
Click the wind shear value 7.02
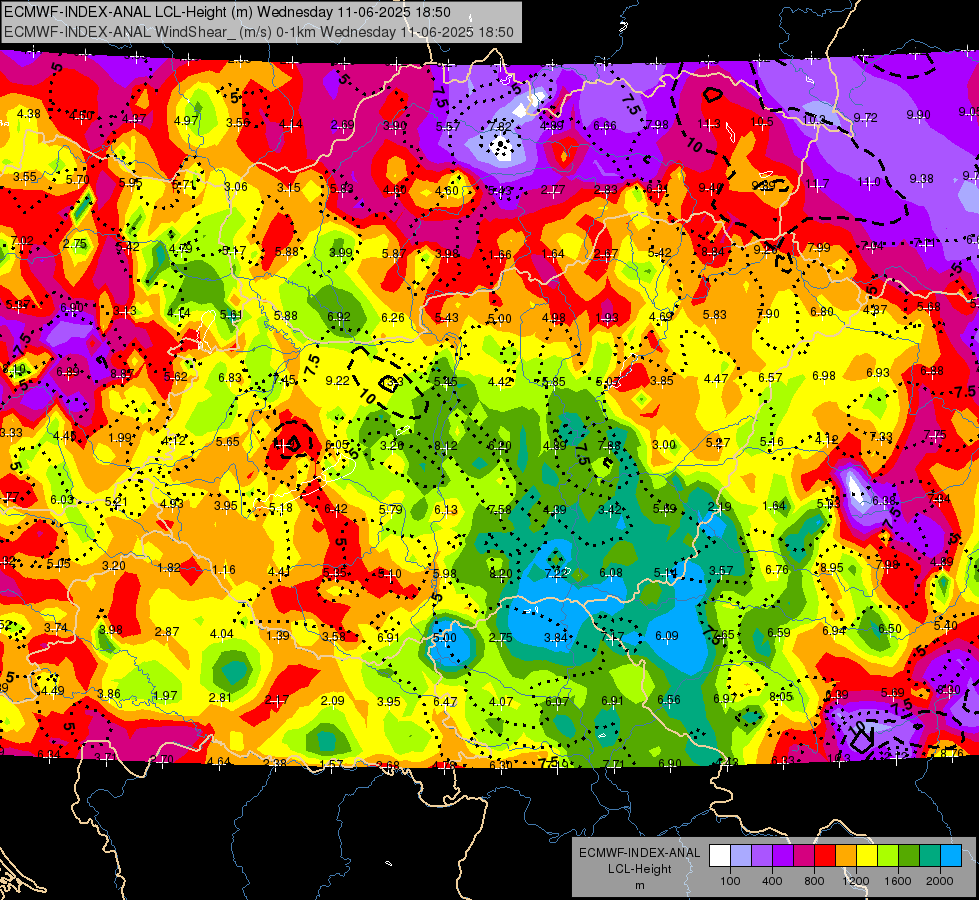(22, 240)
